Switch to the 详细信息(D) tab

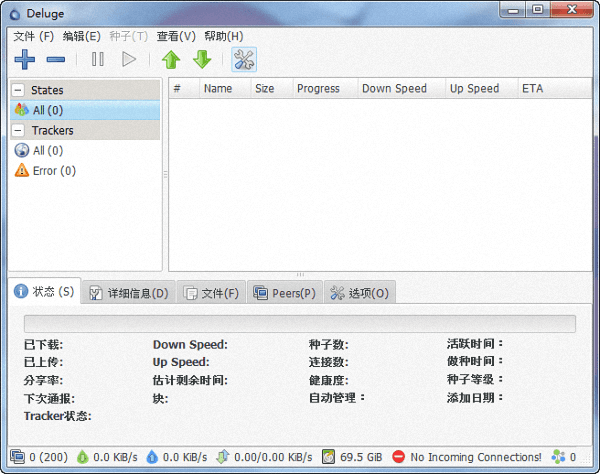(x=129, y=293)
